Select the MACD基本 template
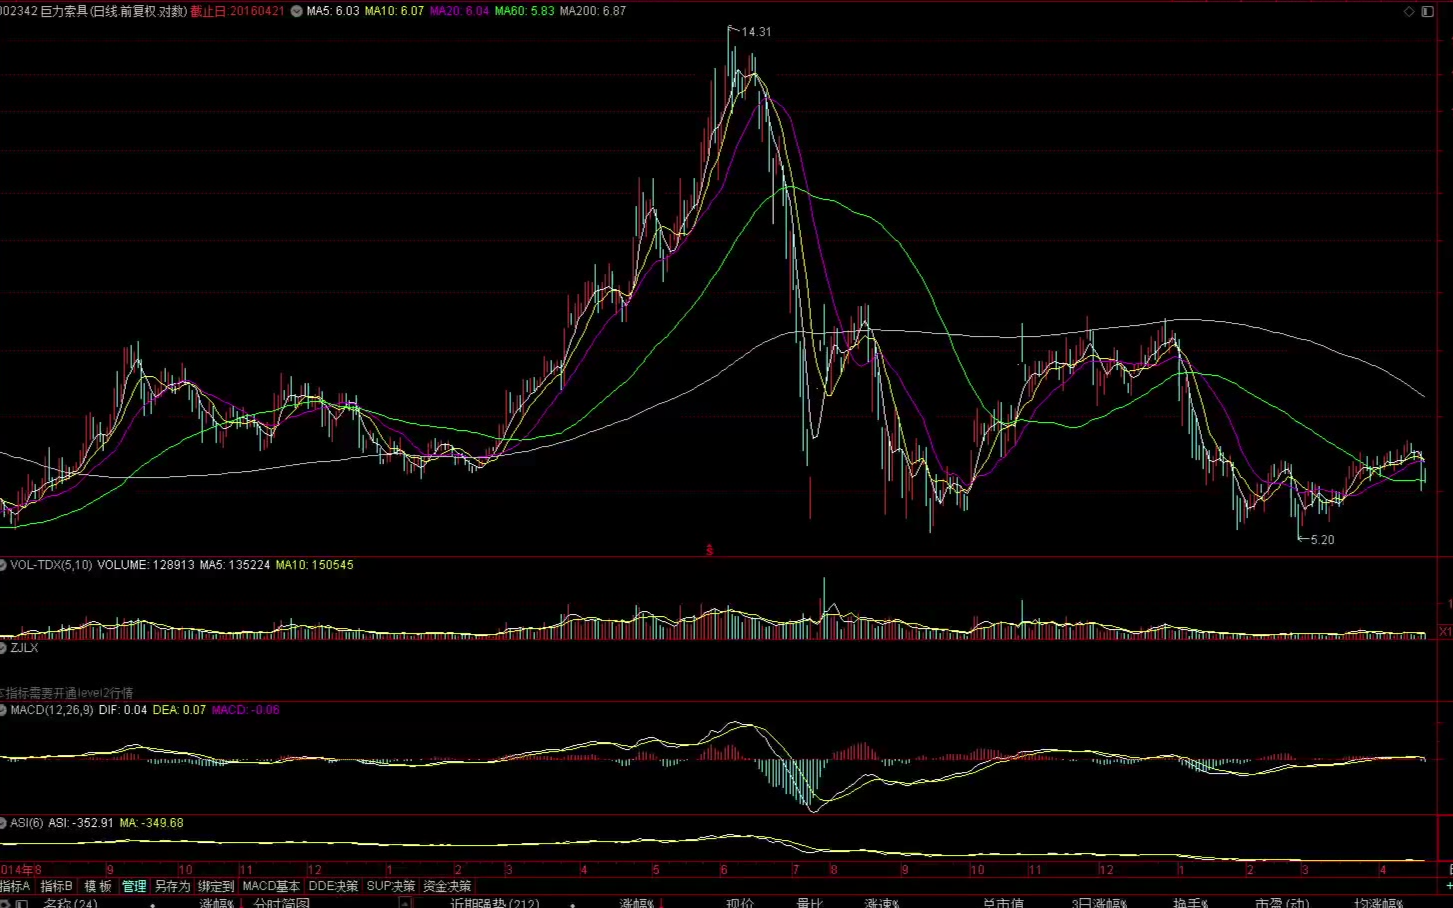 point(271,886)
